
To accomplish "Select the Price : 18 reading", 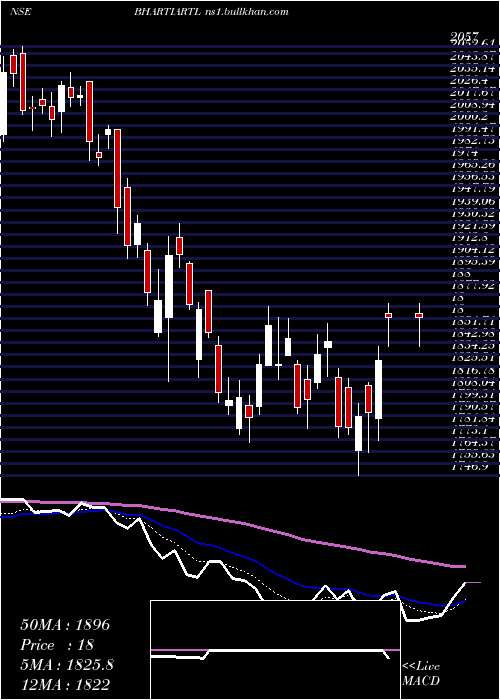I will click(57, 645).
